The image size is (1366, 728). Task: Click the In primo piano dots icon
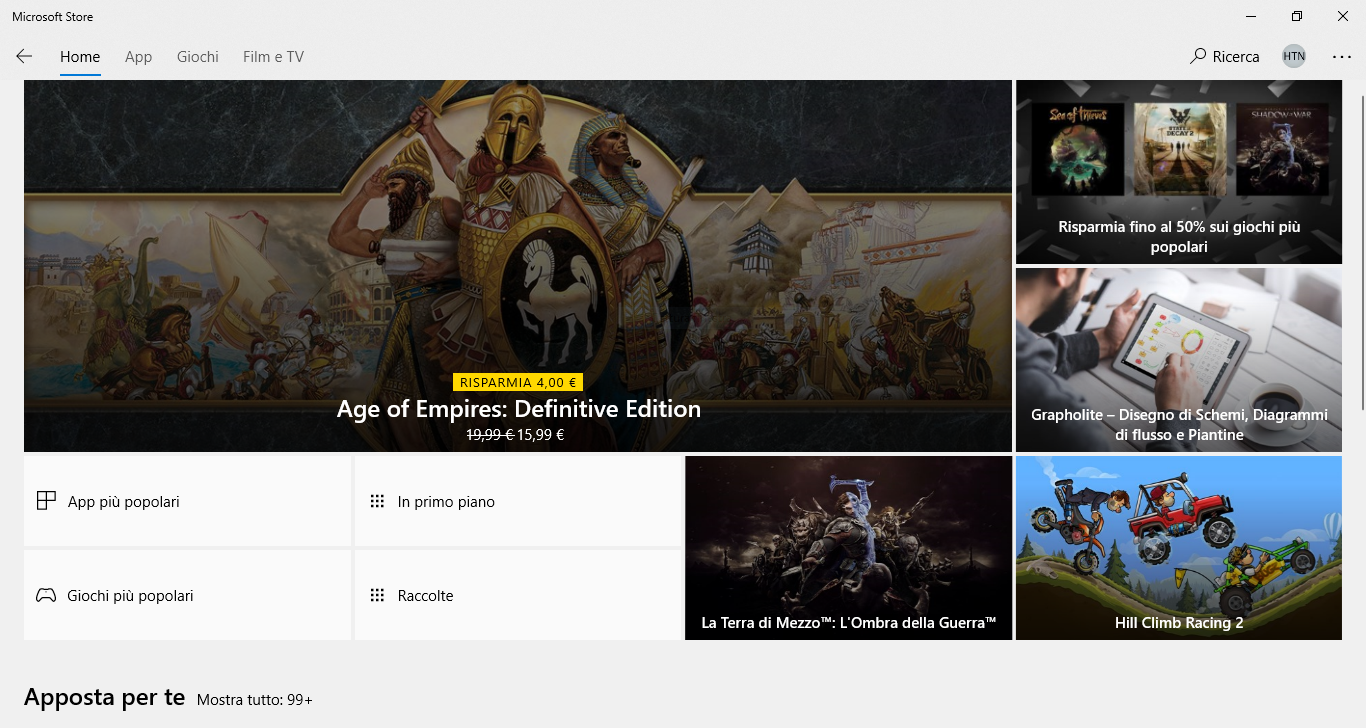pos(377,501)
